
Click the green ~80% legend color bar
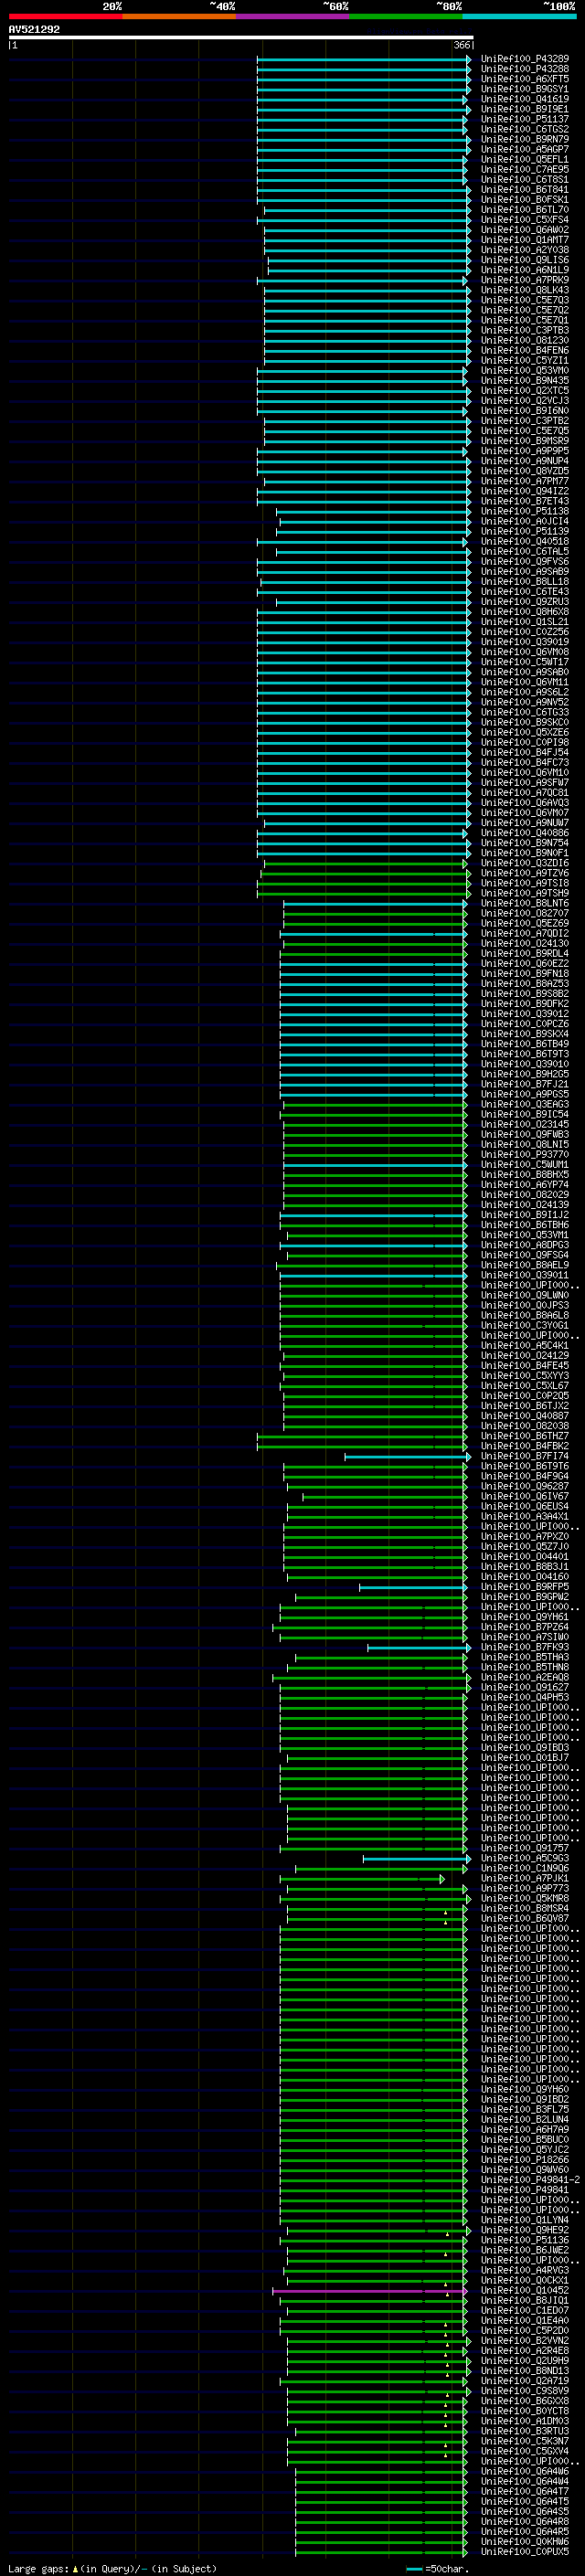coord(406,16)
